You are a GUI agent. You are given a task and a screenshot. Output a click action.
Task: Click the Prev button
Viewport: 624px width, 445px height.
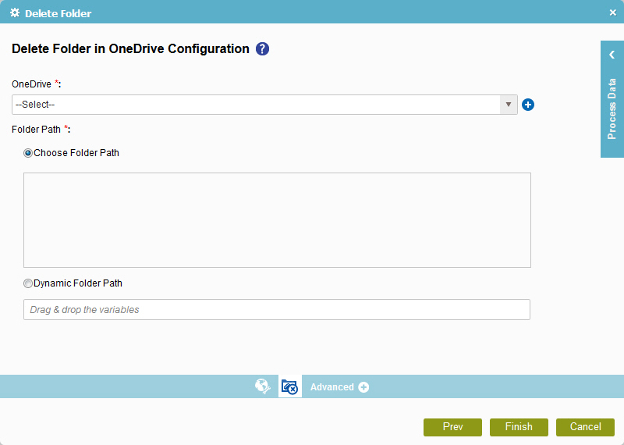tap(452, 427)
